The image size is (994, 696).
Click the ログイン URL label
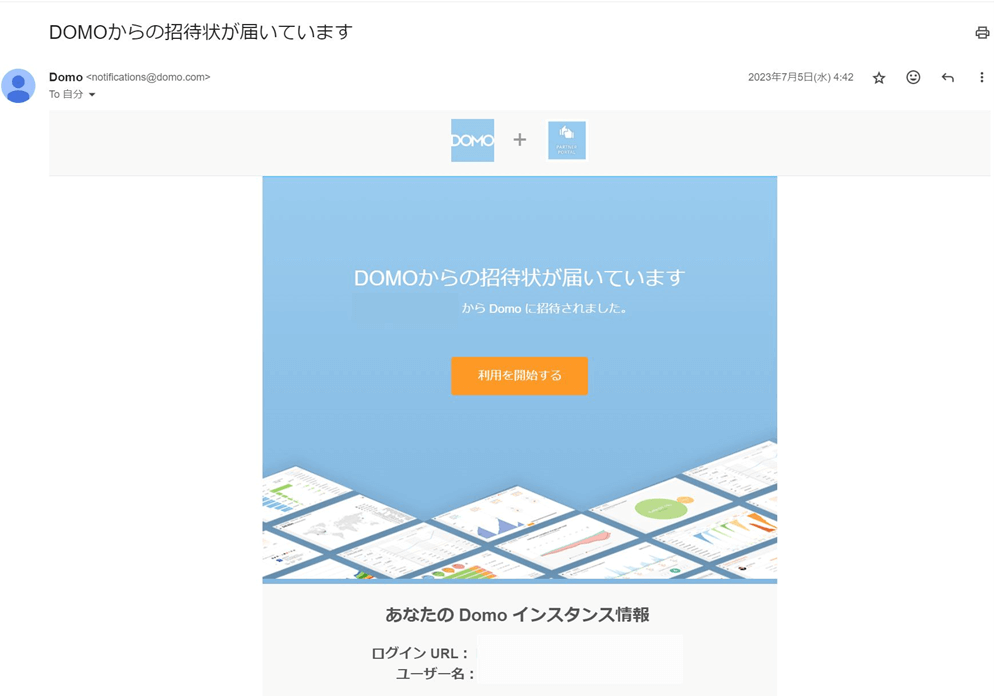click(419, 654)
